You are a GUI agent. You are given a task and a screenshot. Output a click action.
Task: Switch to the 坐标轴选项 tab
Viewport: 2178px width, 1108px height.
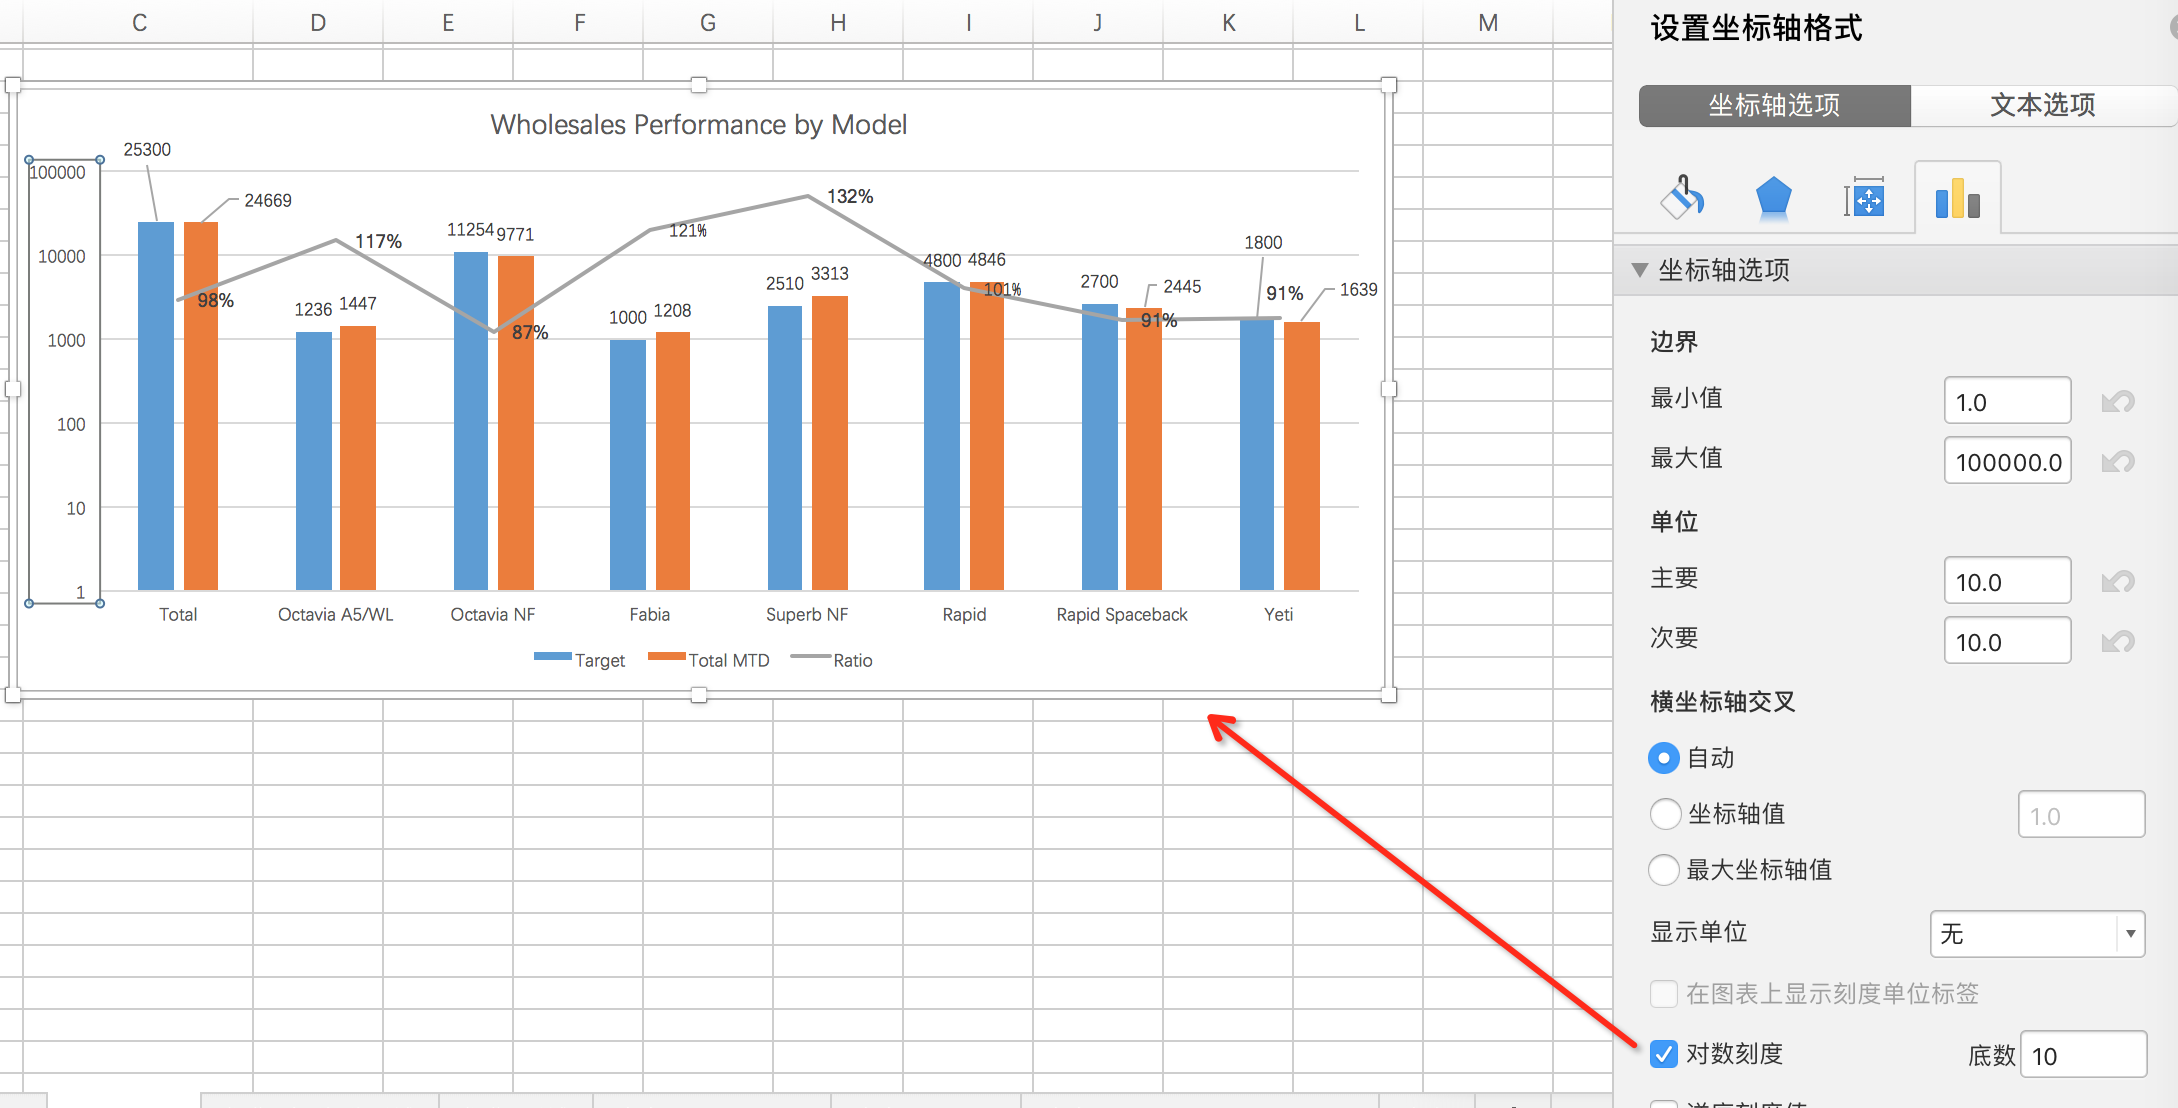(1774, 105)
